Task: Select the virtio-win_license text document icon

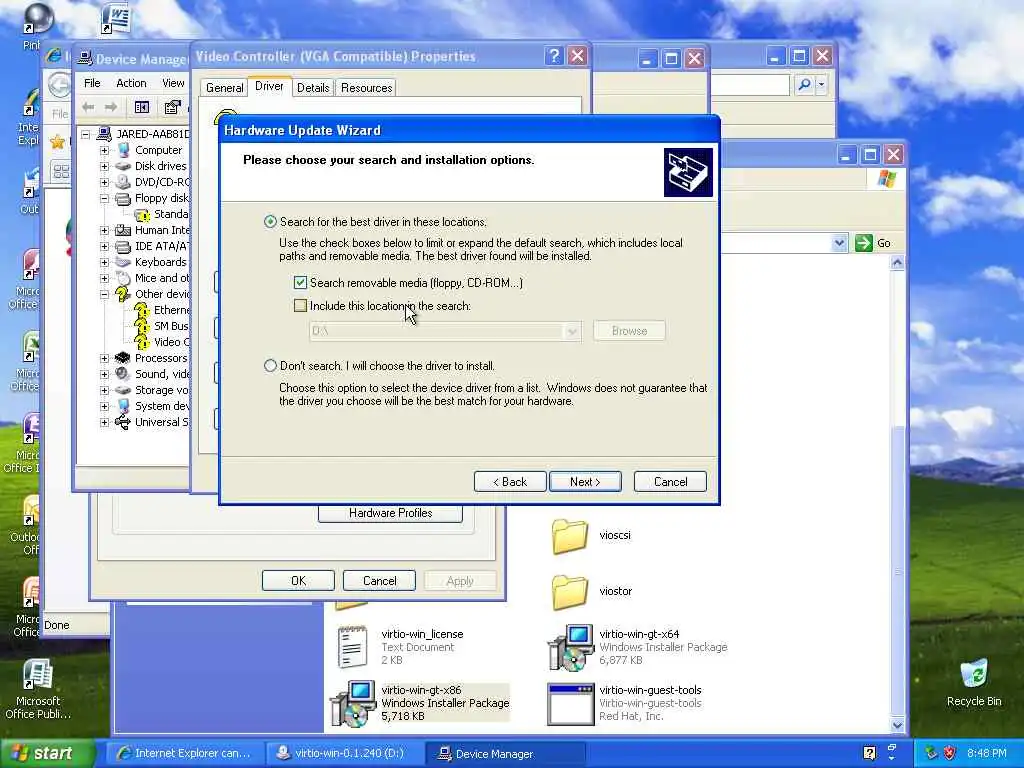Action: click(x=352, y=647)
